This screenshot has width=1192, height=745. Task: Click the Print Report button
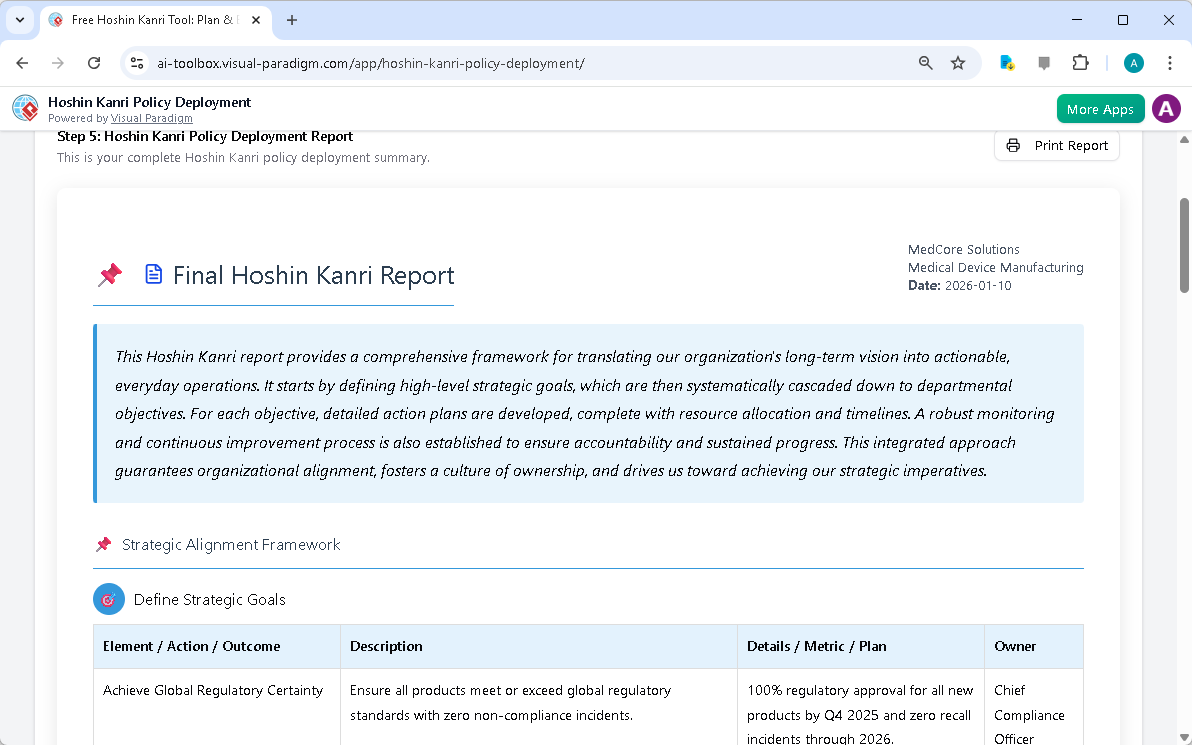tap(1056, 145)
